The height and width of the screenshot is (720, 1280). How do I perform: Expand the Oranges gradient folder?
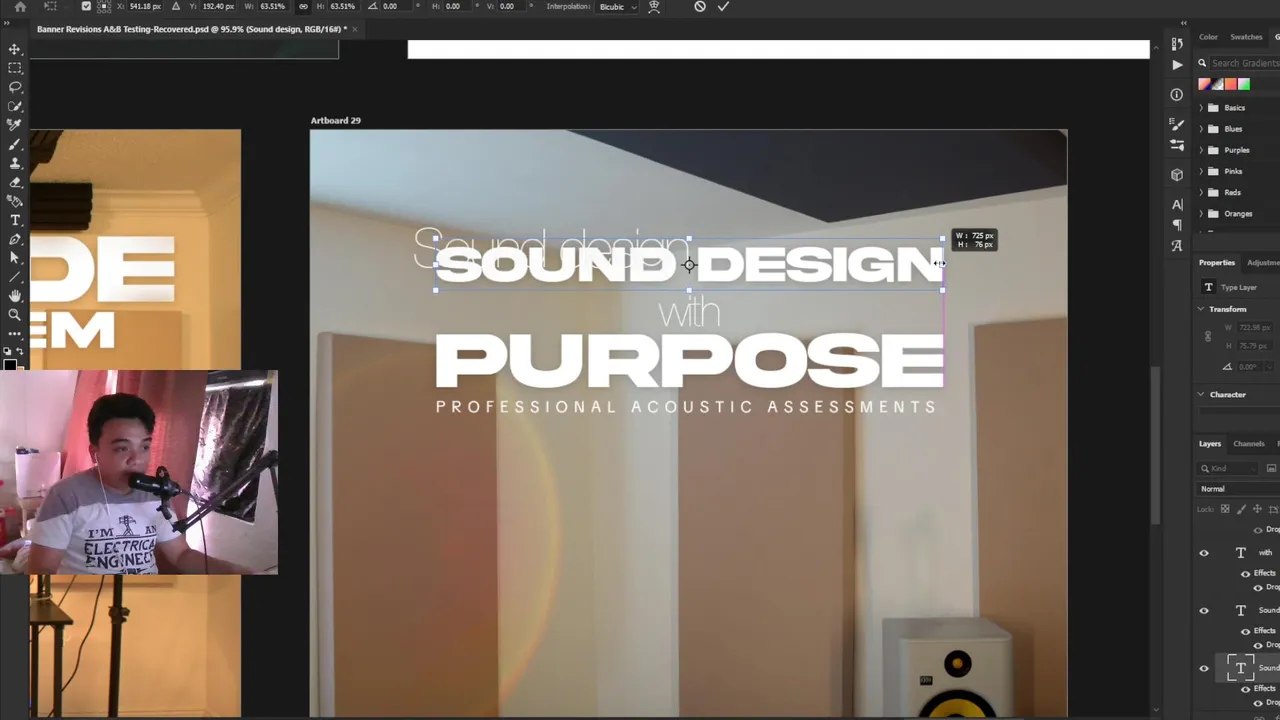[1201, 214]
